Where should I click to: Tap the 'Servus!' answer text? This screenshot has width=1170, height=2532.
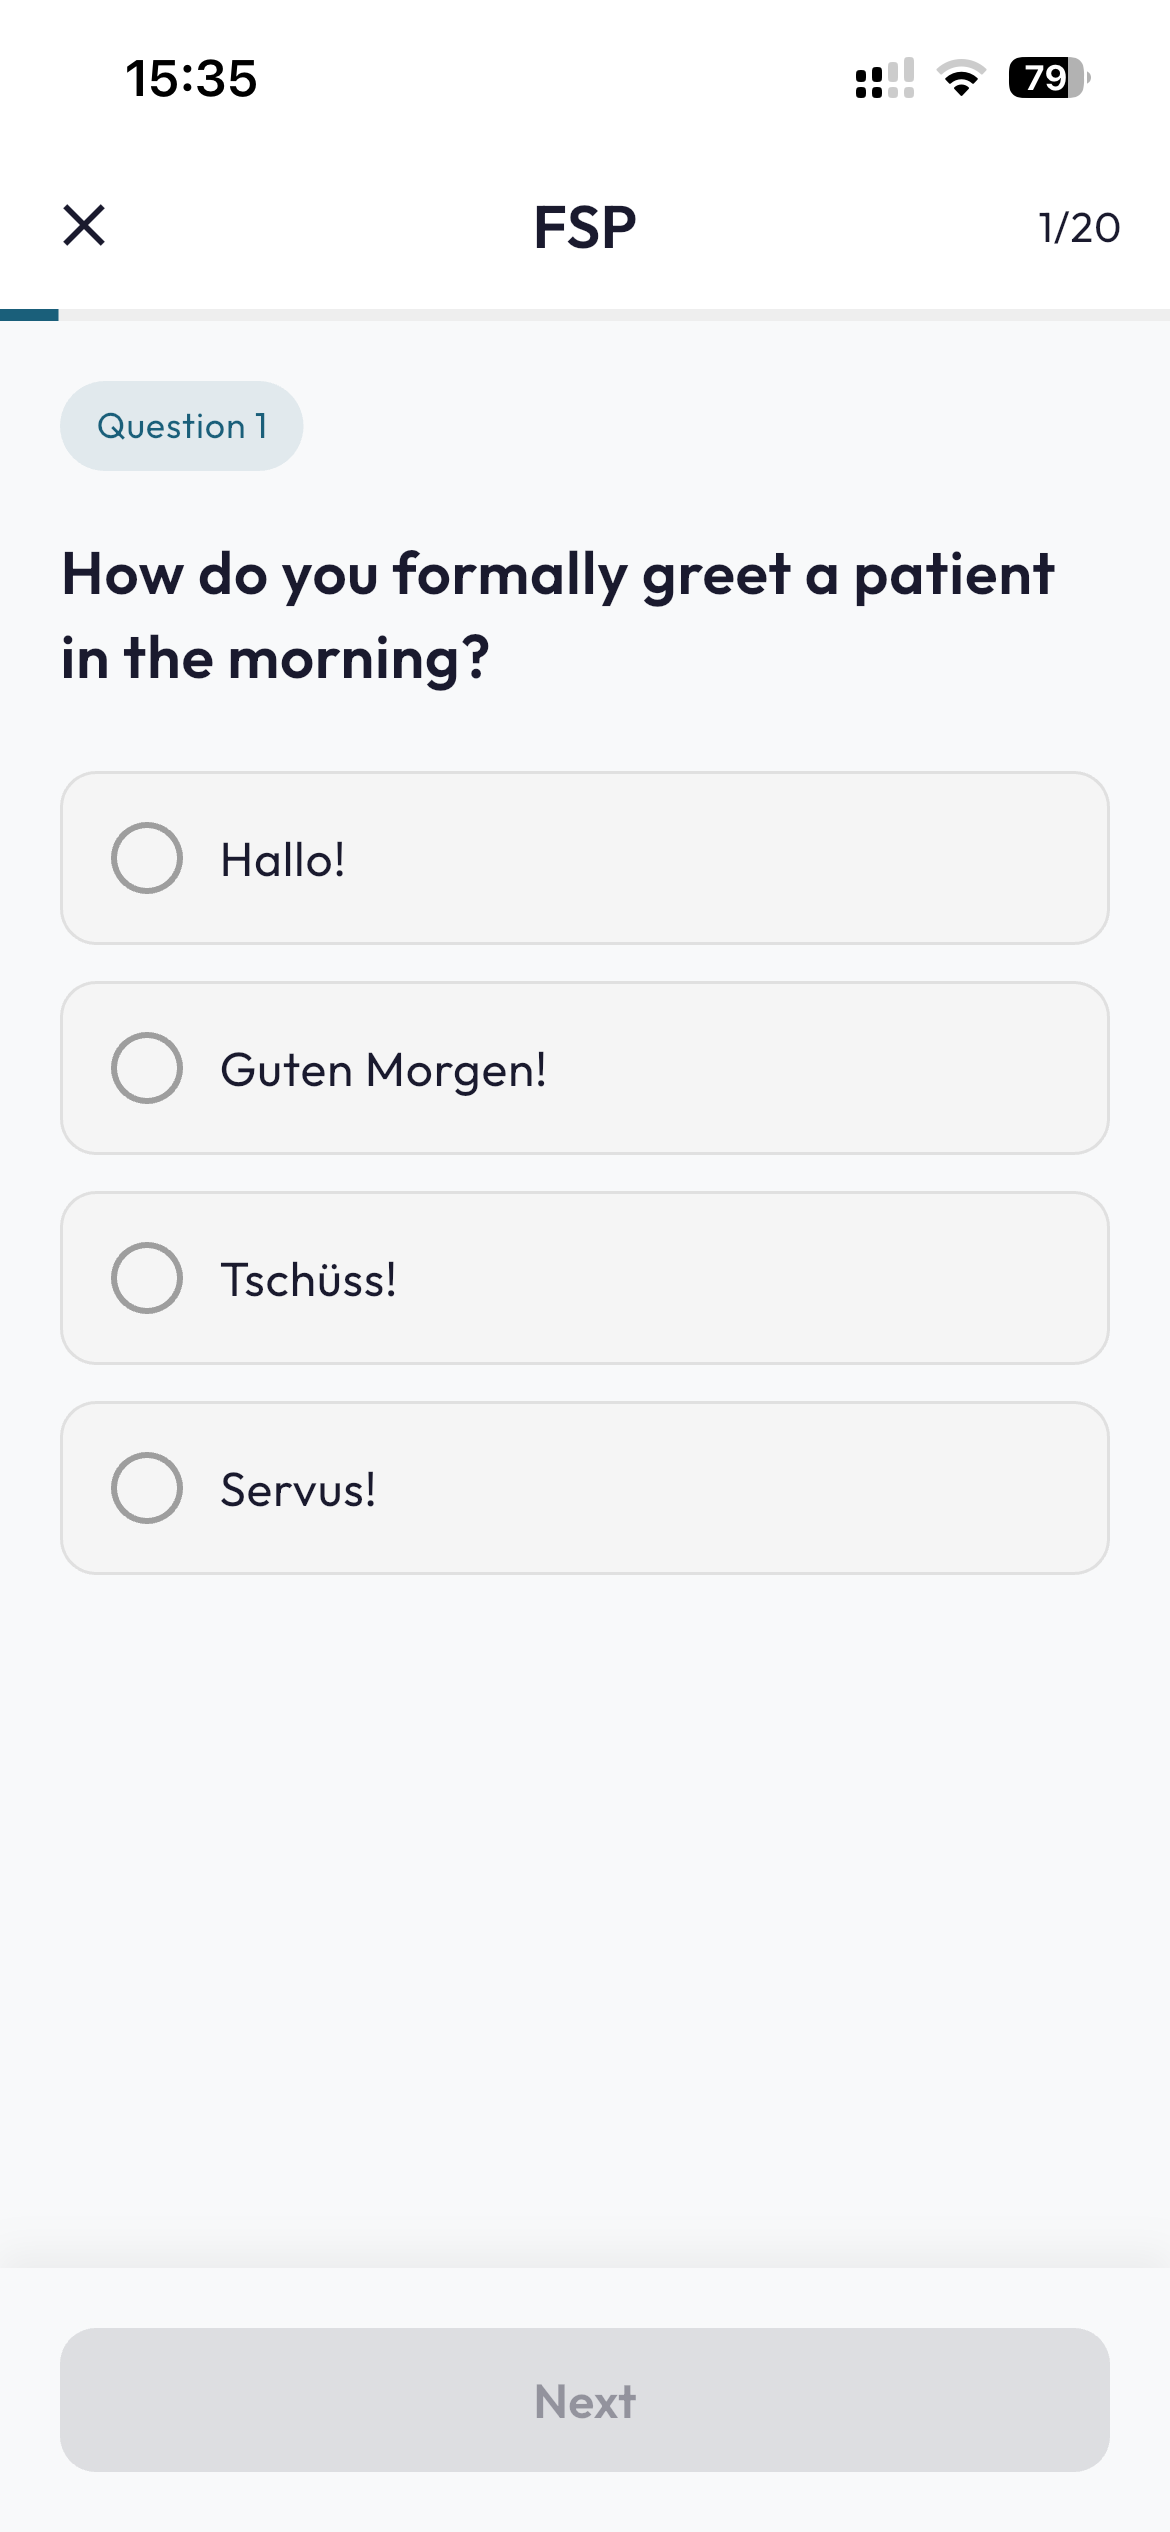tap(298, 1490)
